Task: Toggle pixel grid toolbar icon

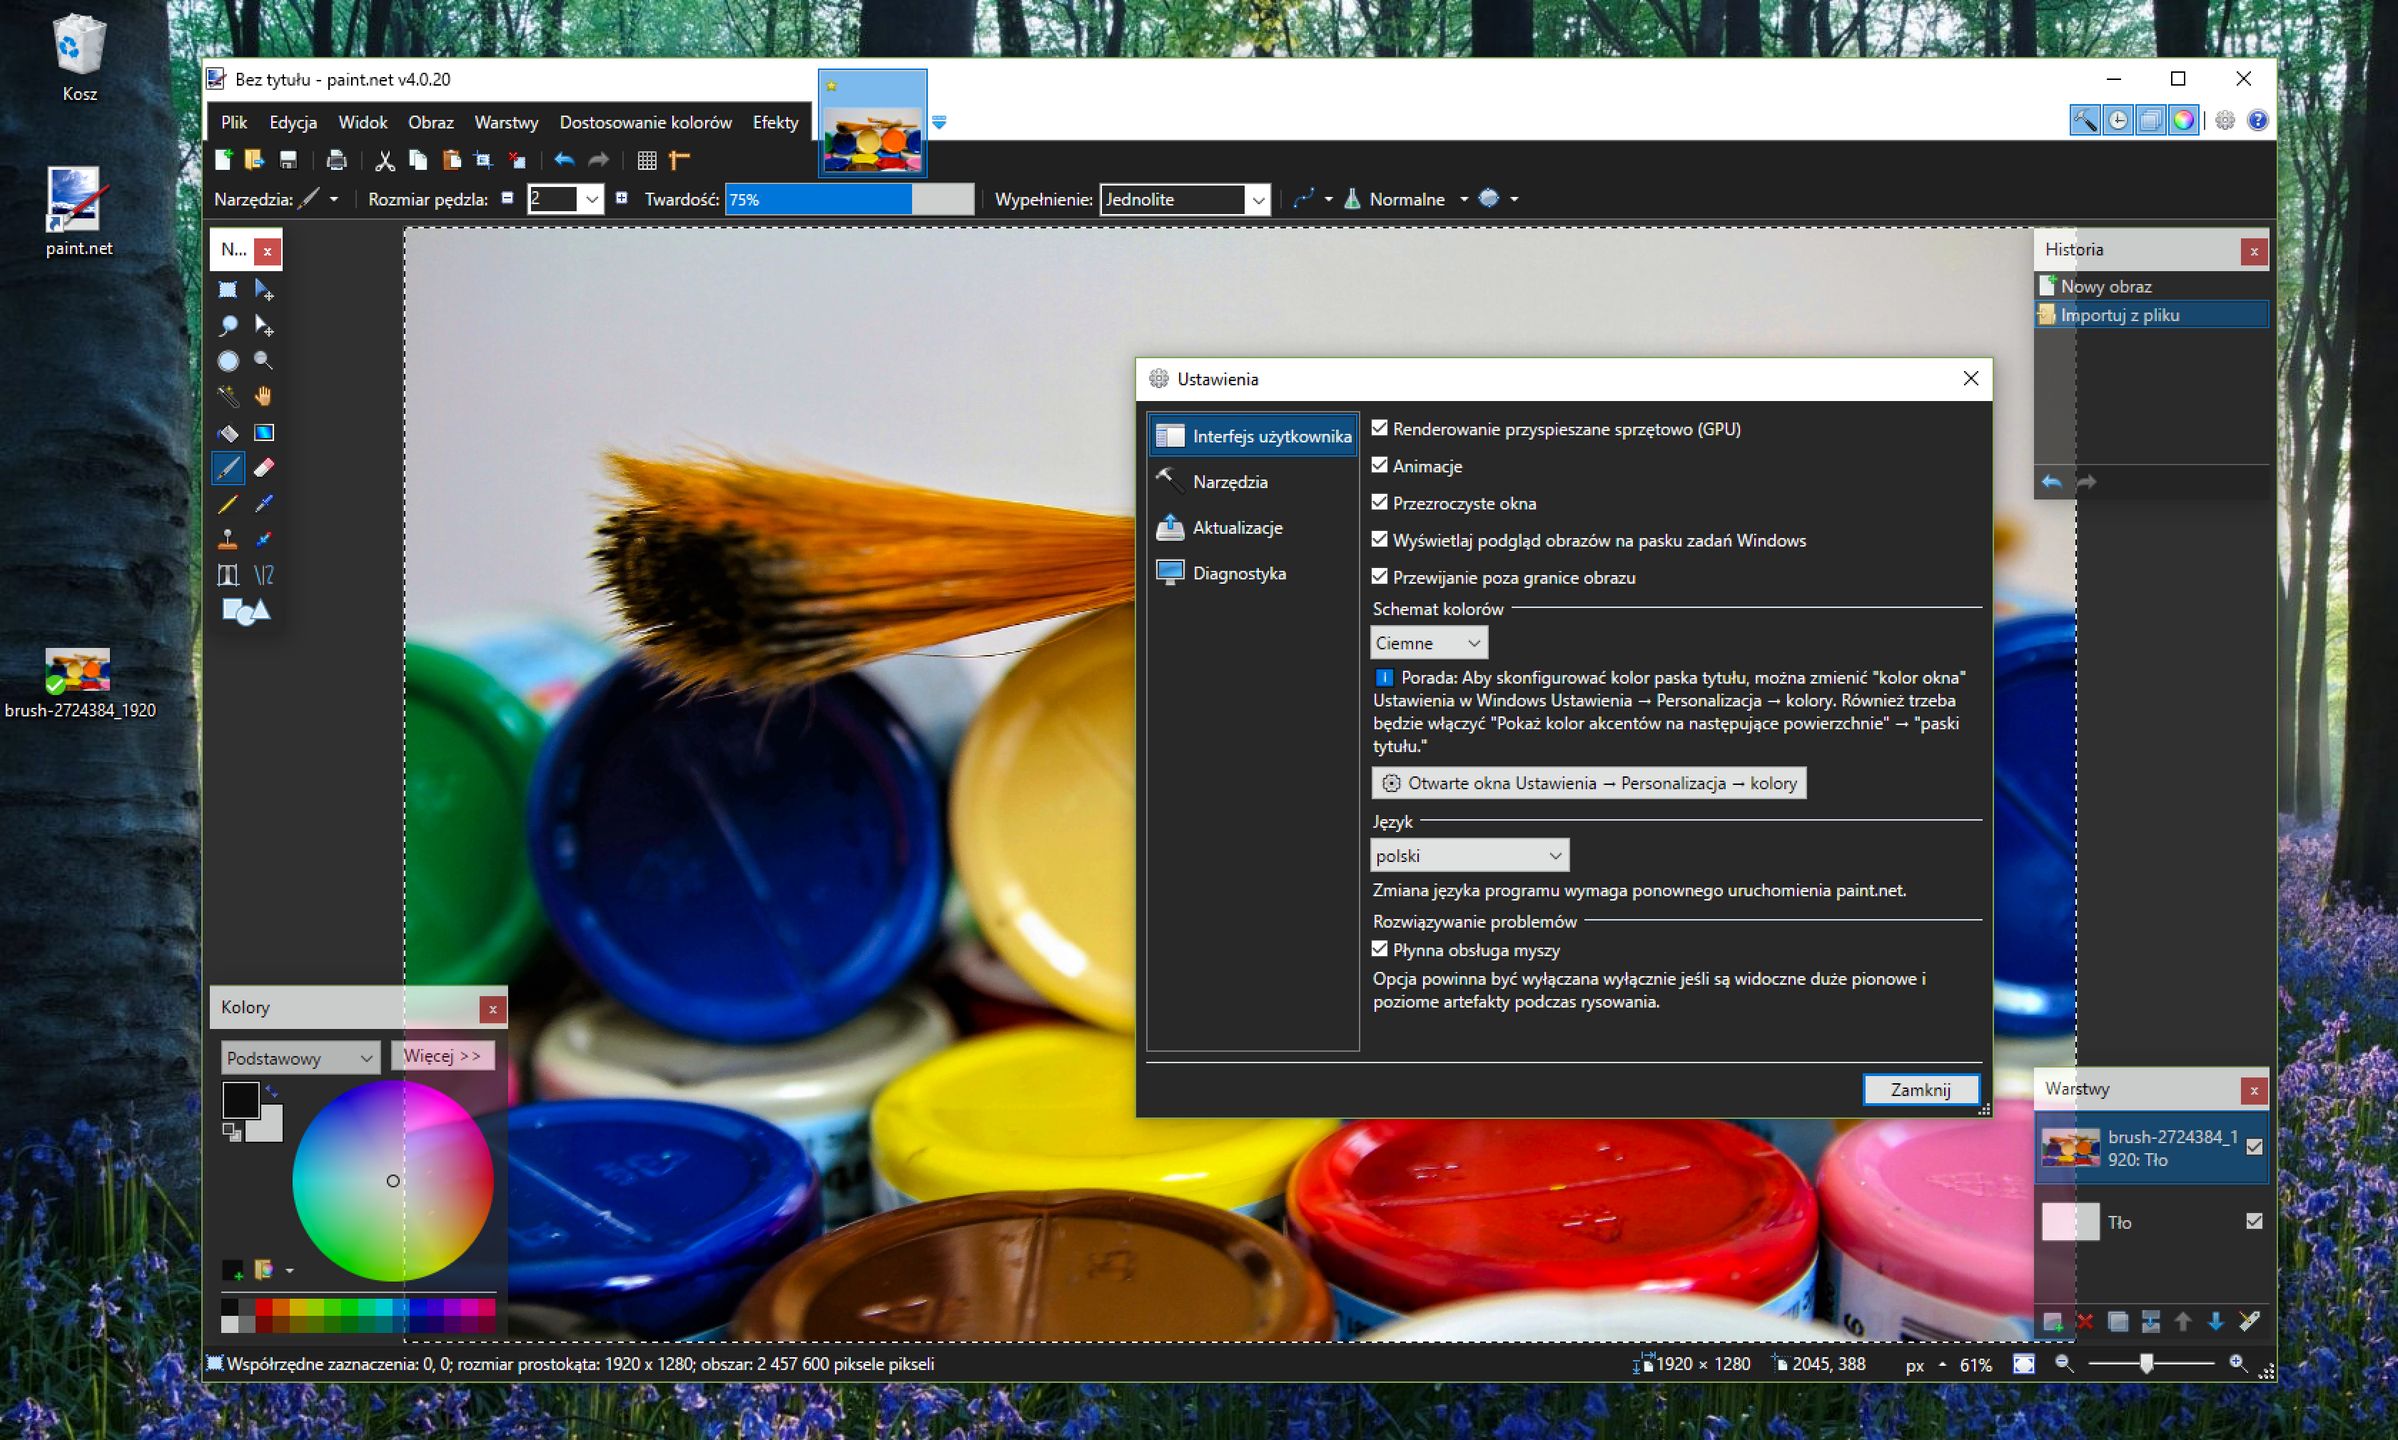Action: click(x=647, y=160)
